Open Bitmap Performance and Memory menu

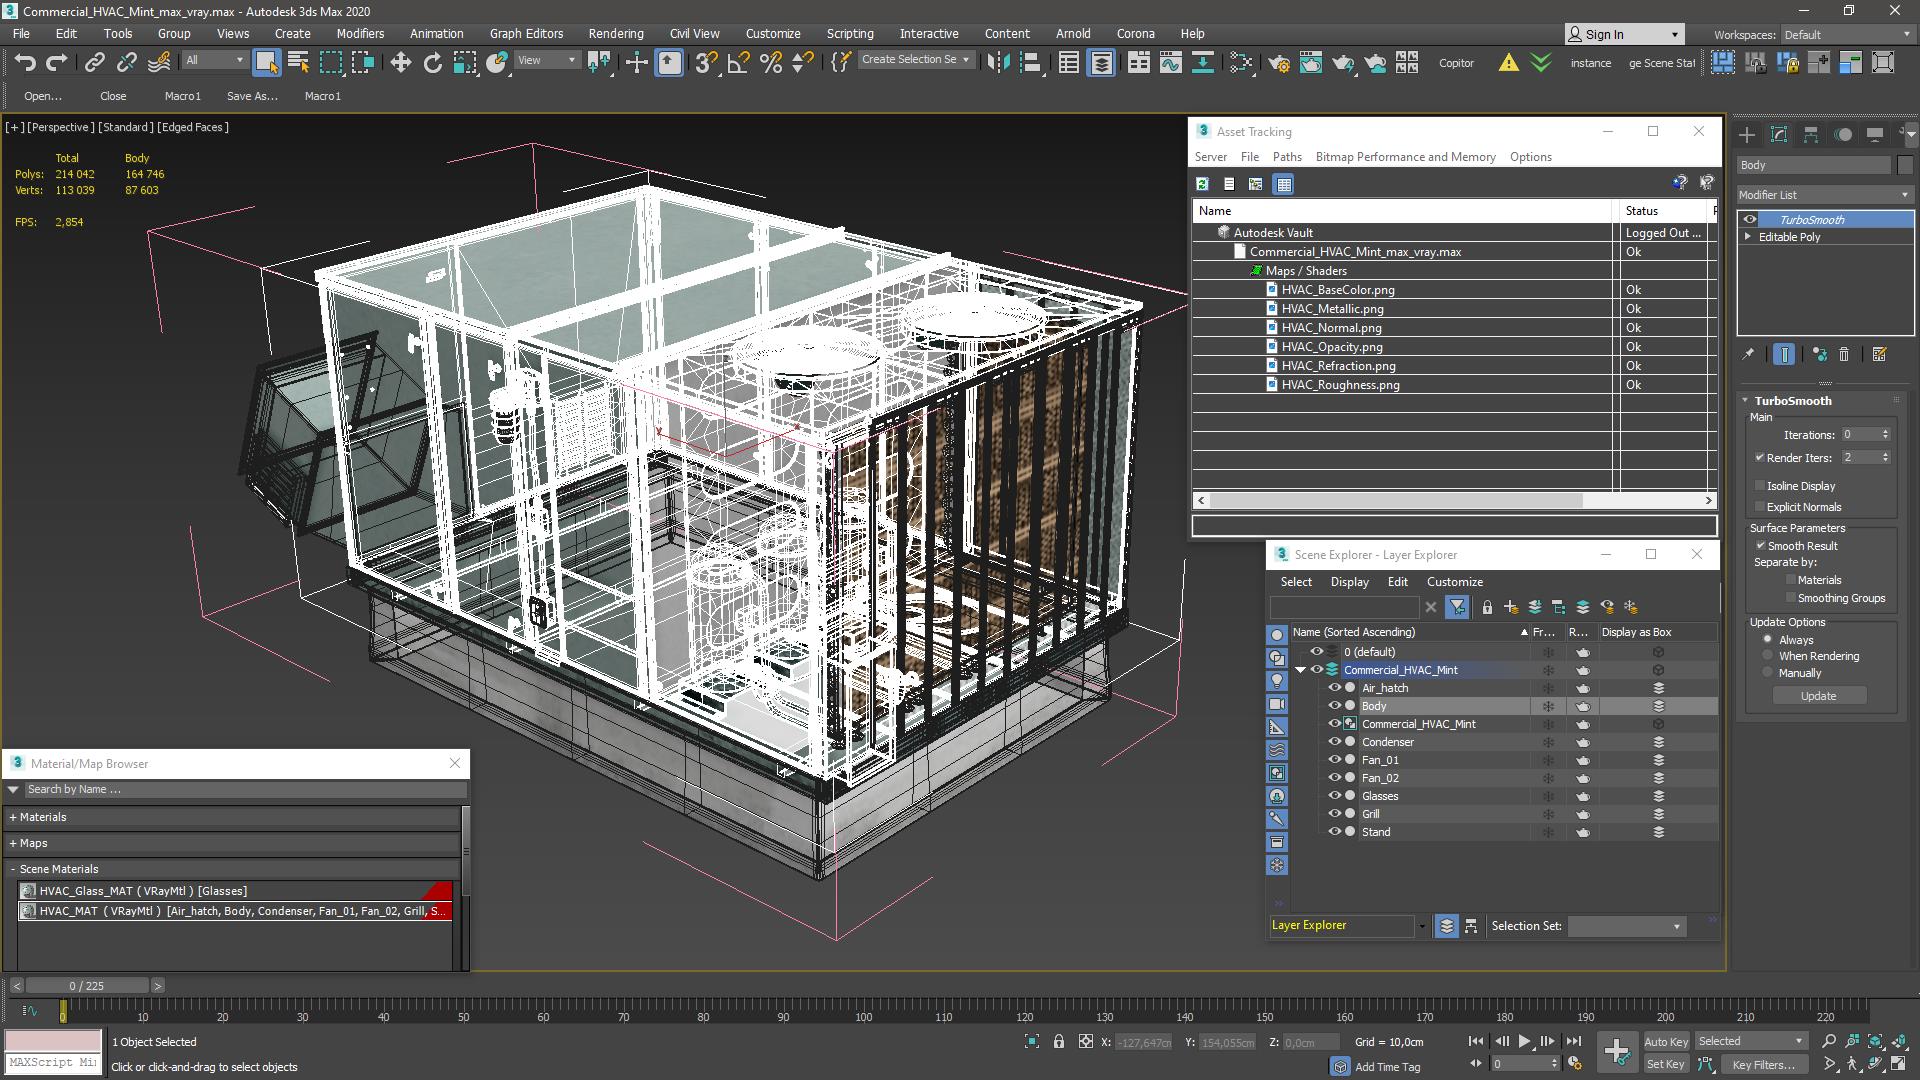1405,157
